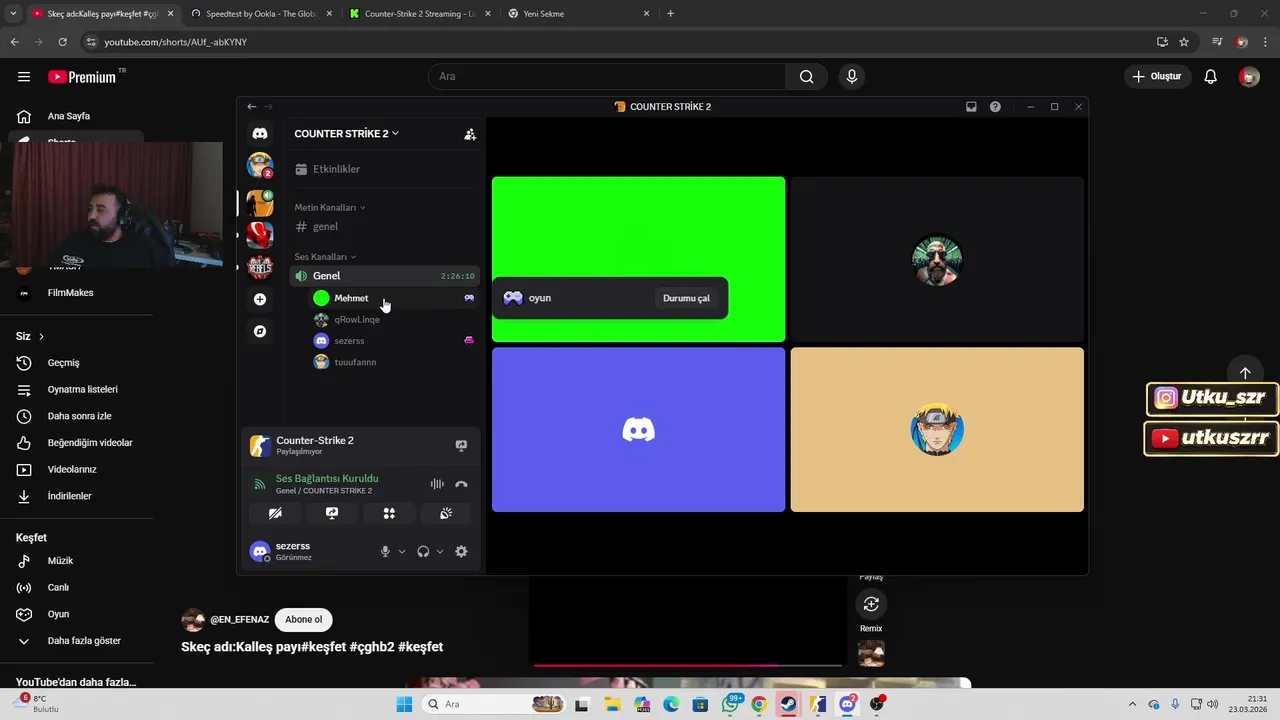Click the Chrome address bar URL
This screenshot has height=720, width=1280.
coord(176,42)
